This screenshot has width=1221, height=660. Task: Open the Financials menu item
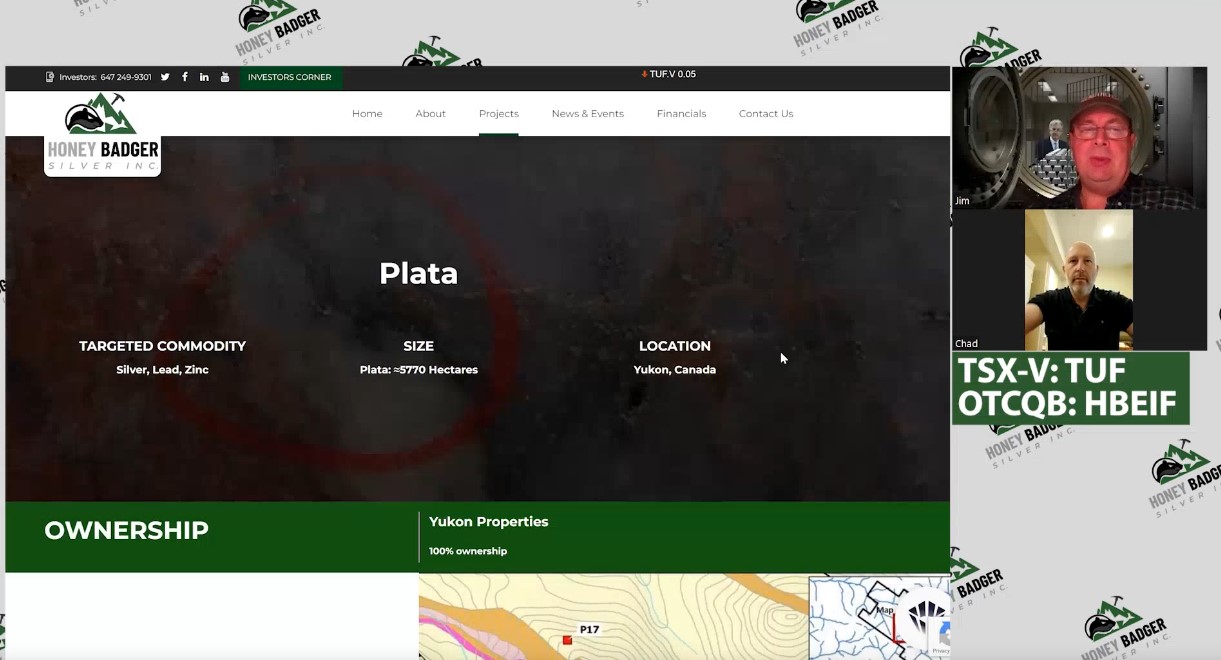(681, 114)
